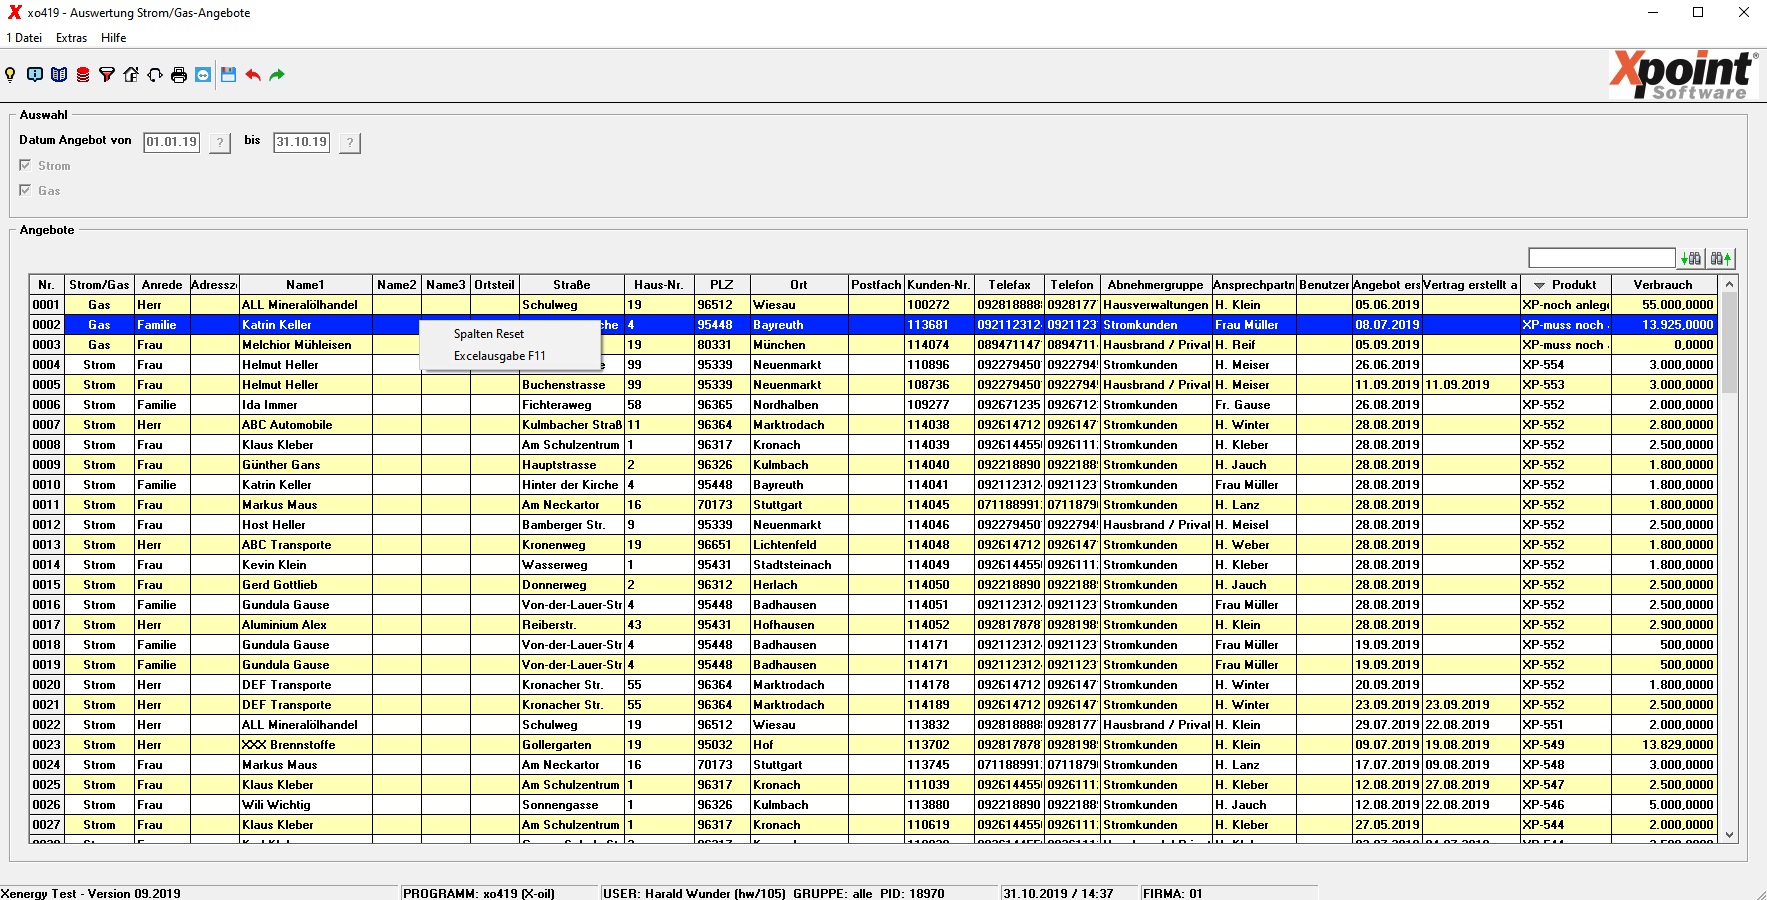The height and width of the screenshot is (900, 1767).
Task: Click Verbrauch value 5.000,0000
Action: point(1664,805)
